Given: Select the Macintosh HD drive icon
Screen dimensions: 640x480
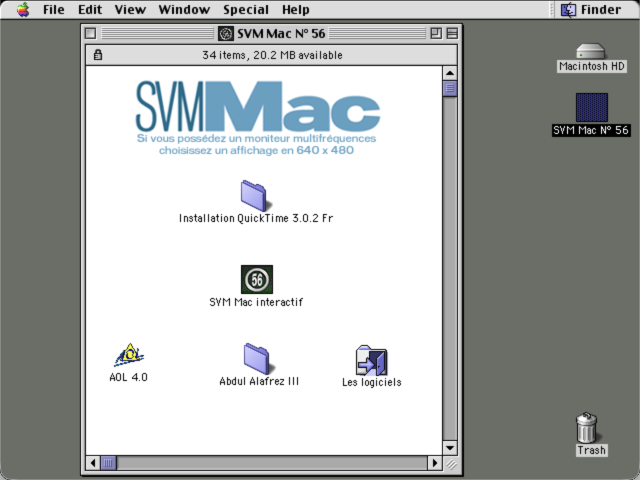Looking at the screenshot, I should click(x=591, y=51).
